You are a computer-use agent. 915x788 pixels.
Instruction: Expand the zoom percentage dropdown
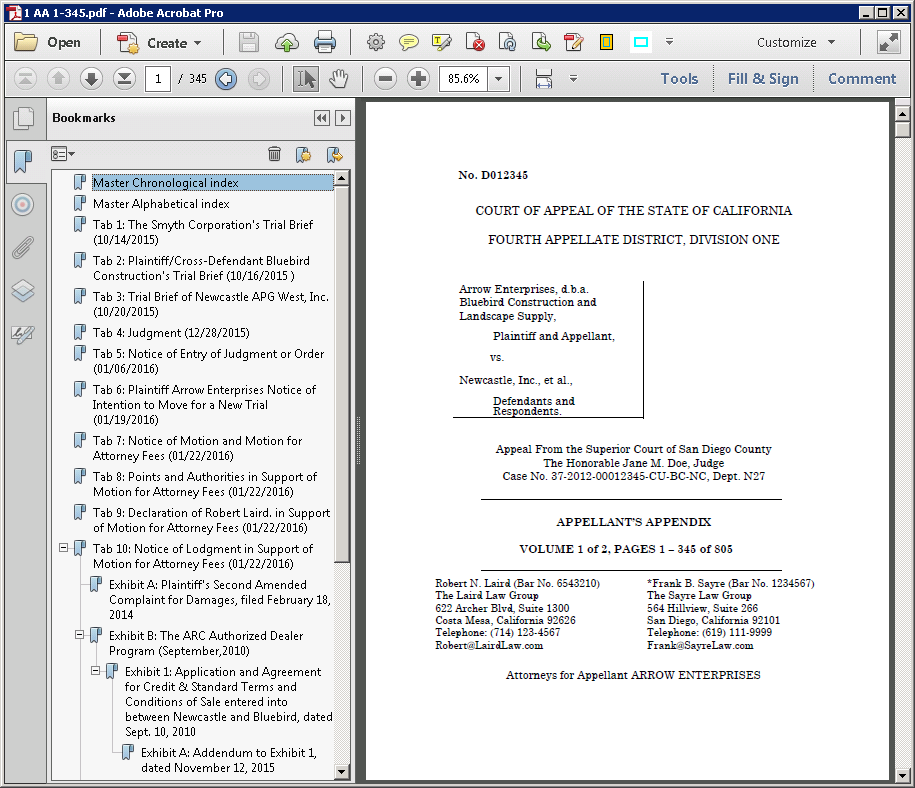498,78
